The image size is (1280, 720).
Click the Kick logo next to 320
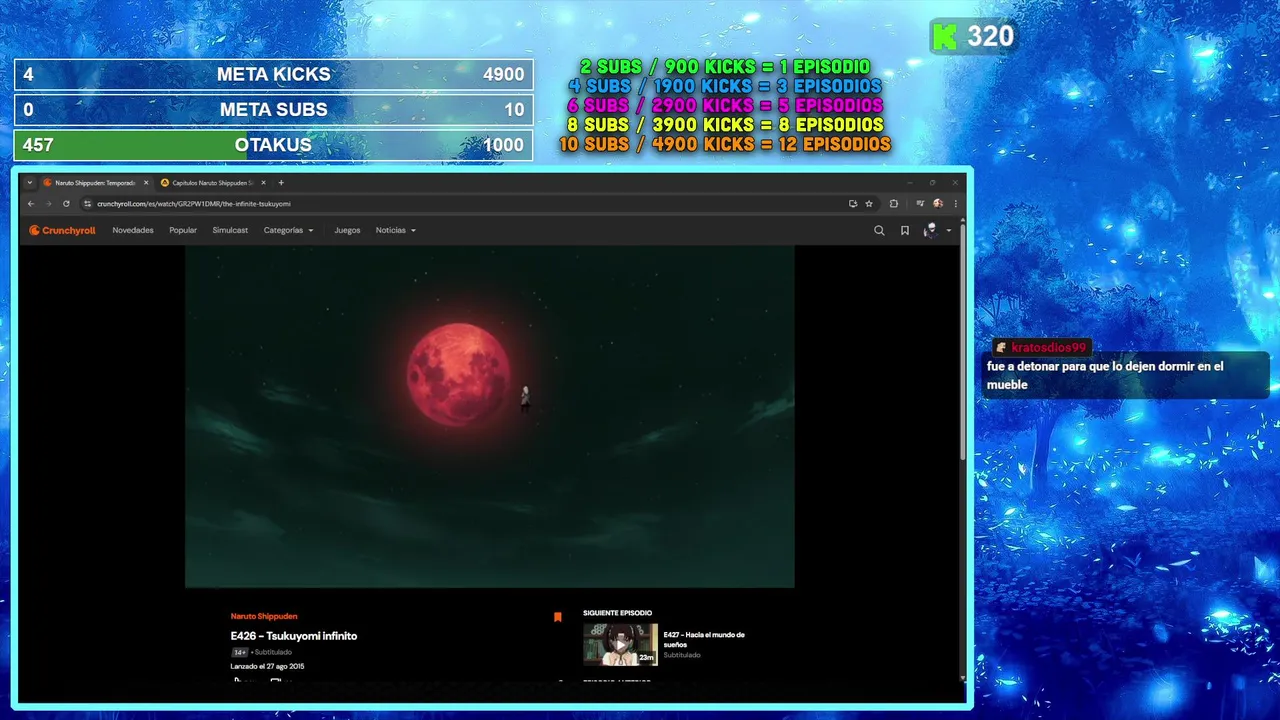(945, 37)
